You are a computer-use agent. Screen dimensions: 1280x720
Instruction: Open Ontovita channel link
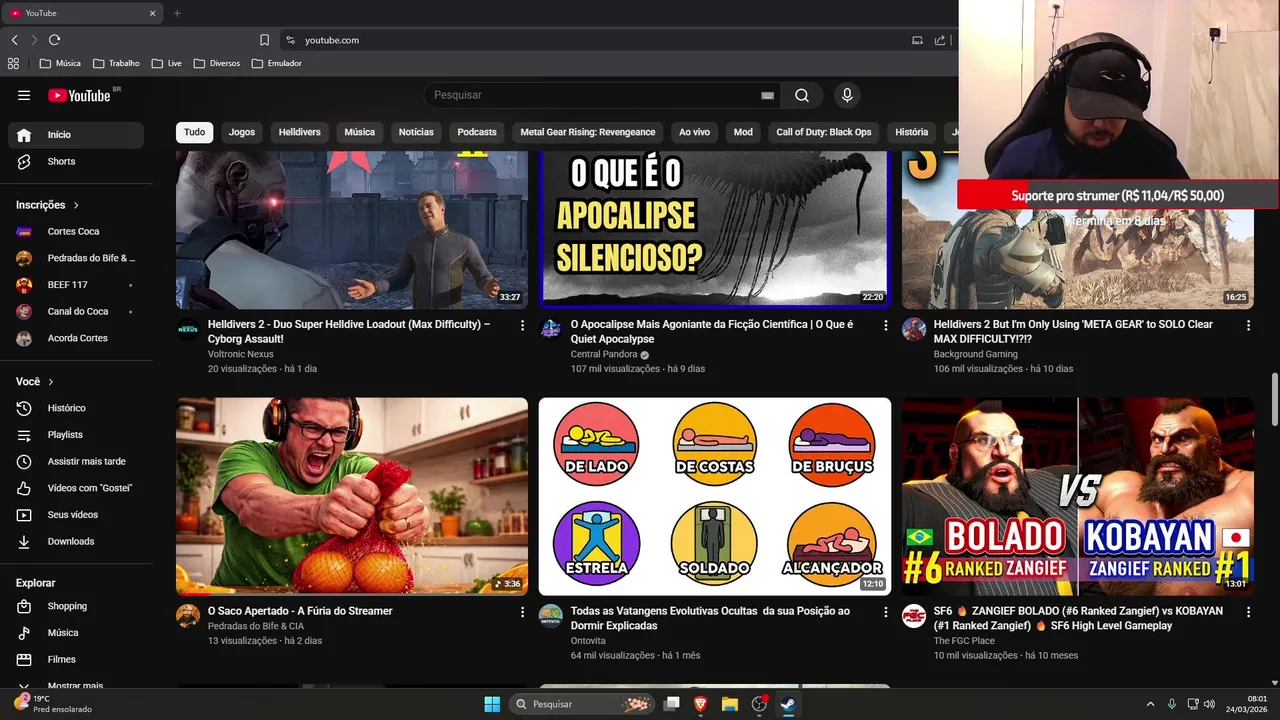[x=588, y=641]
